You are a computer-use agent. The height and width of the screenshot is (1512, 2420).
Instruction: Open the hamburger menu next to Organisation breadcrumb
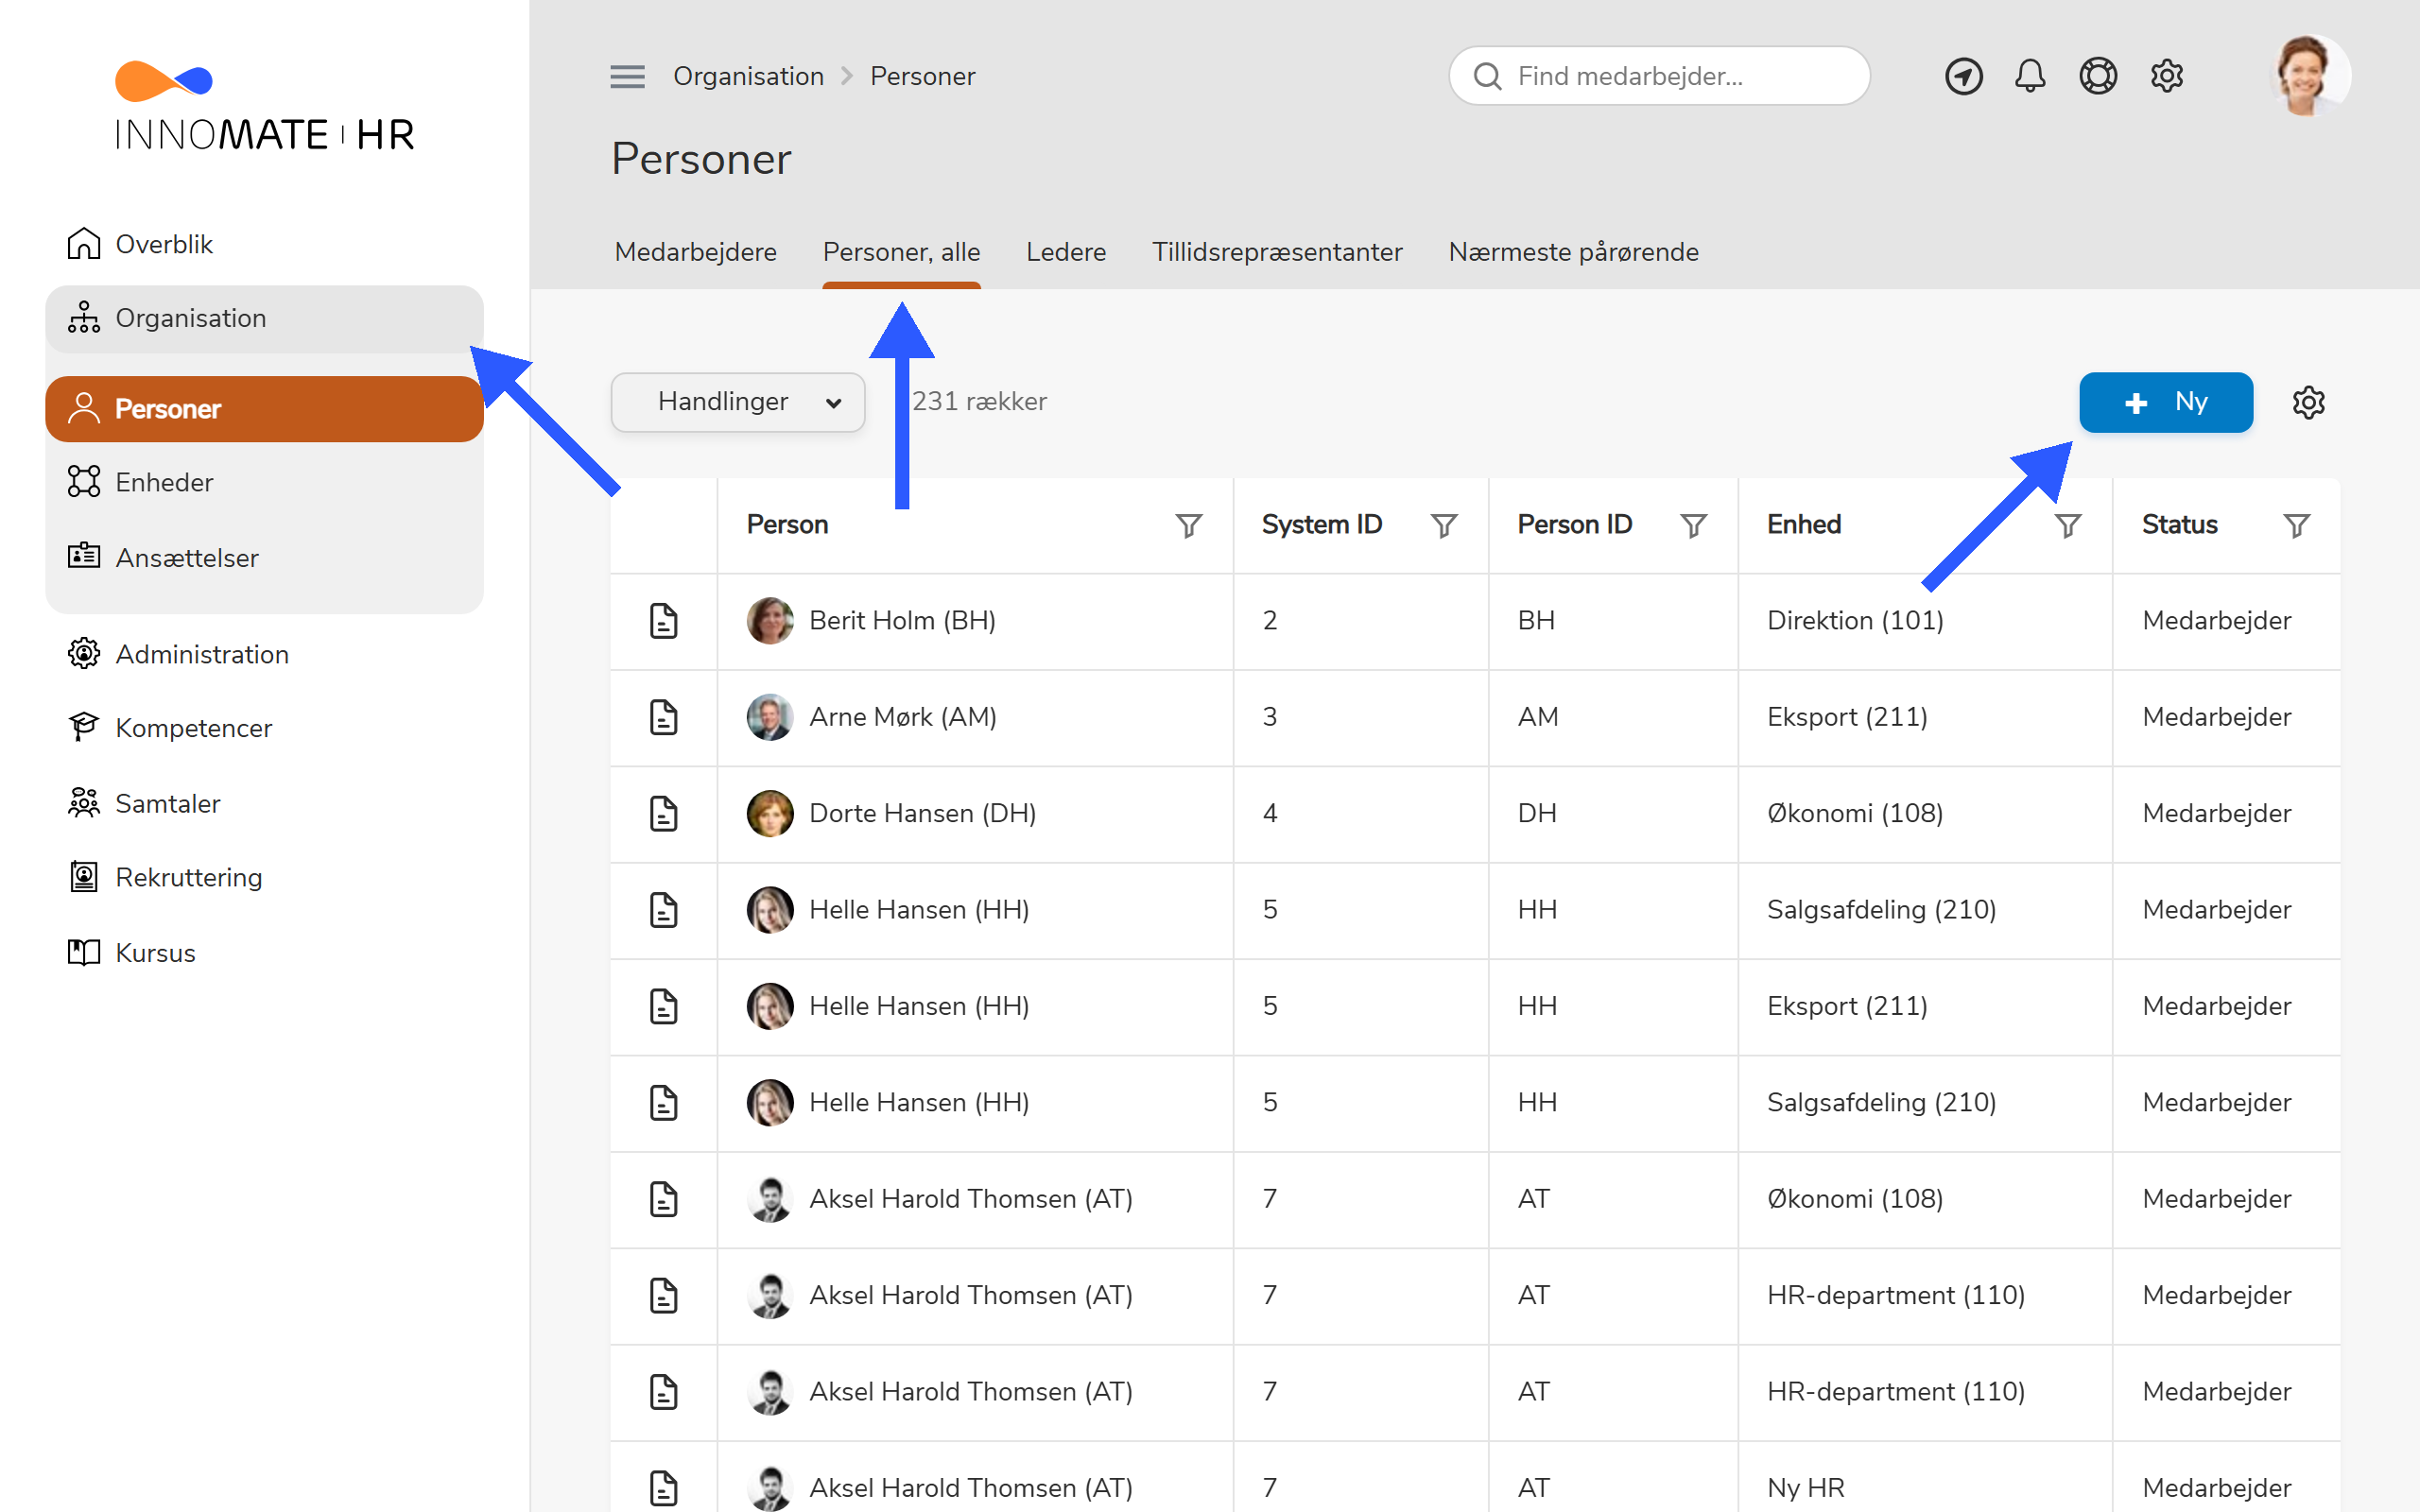pos(627,76)
